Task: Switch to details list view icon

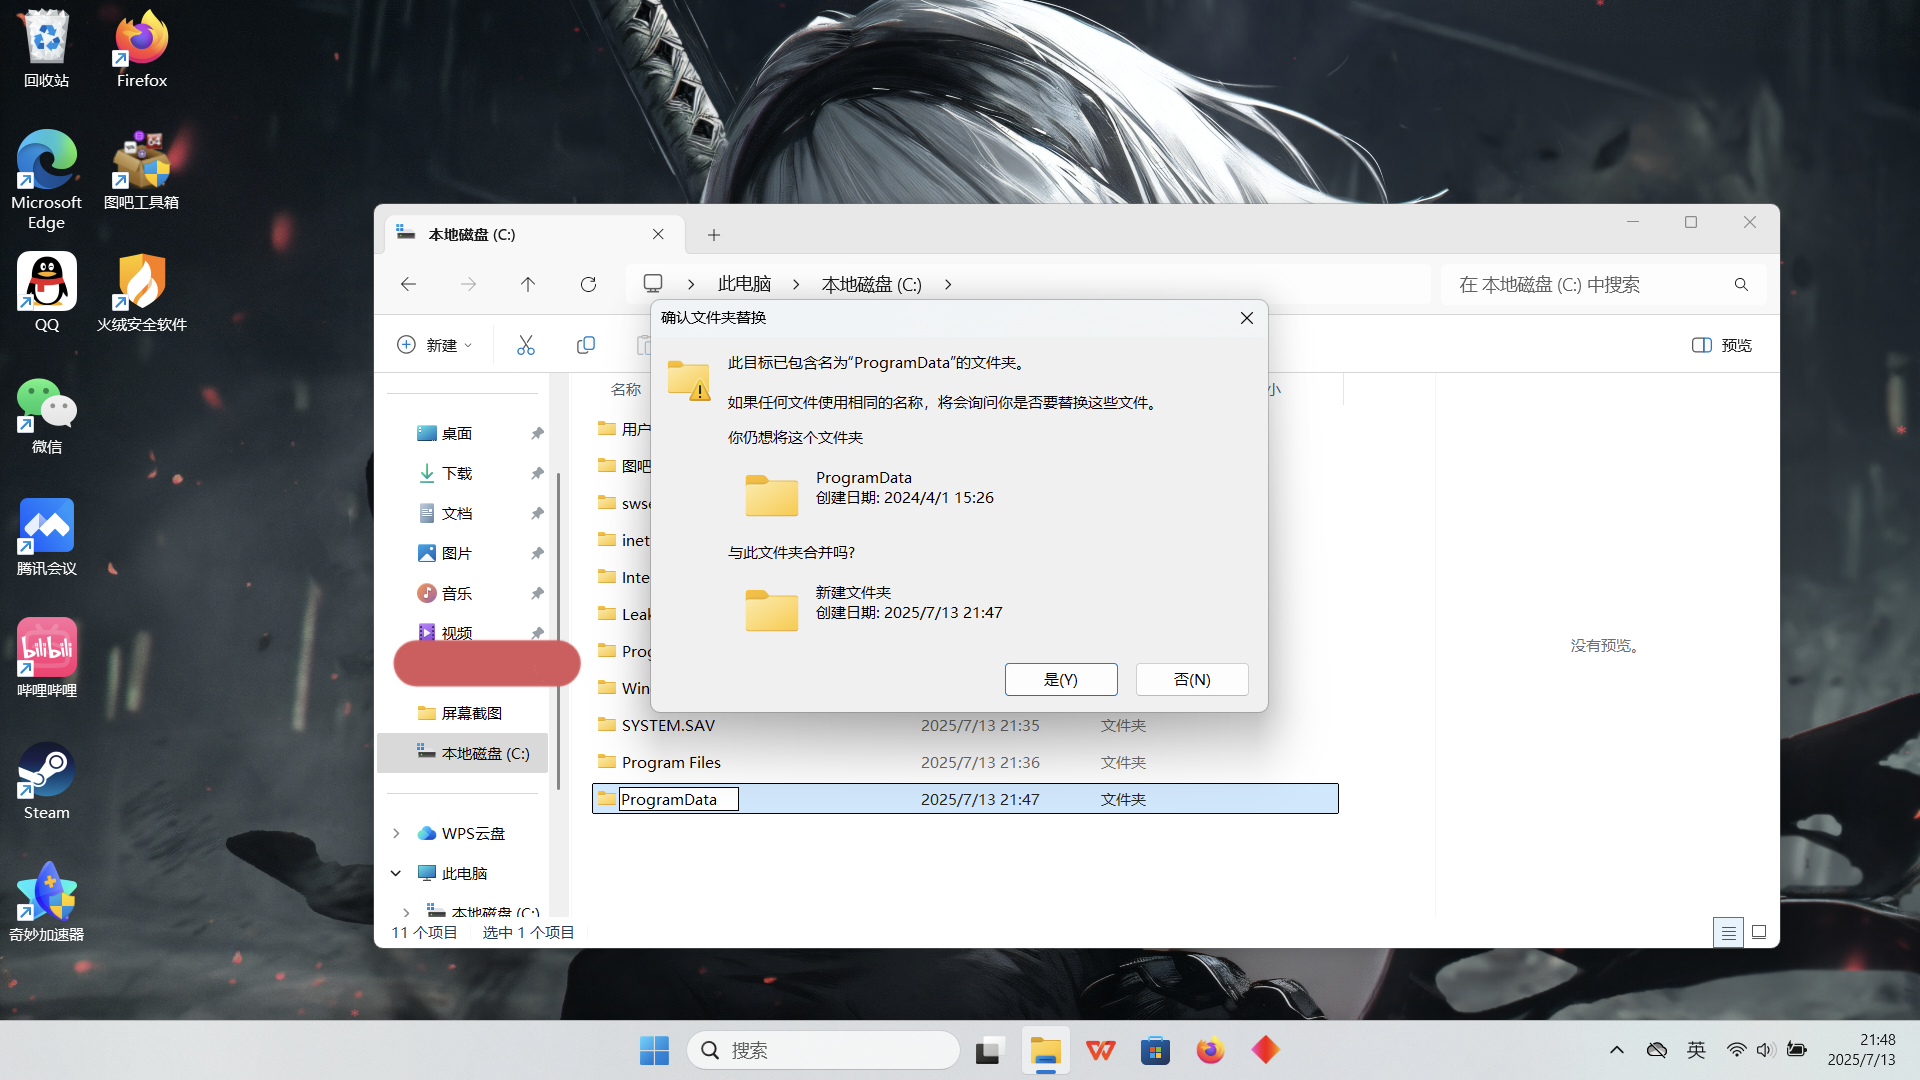Action: tap(1728, 932)
